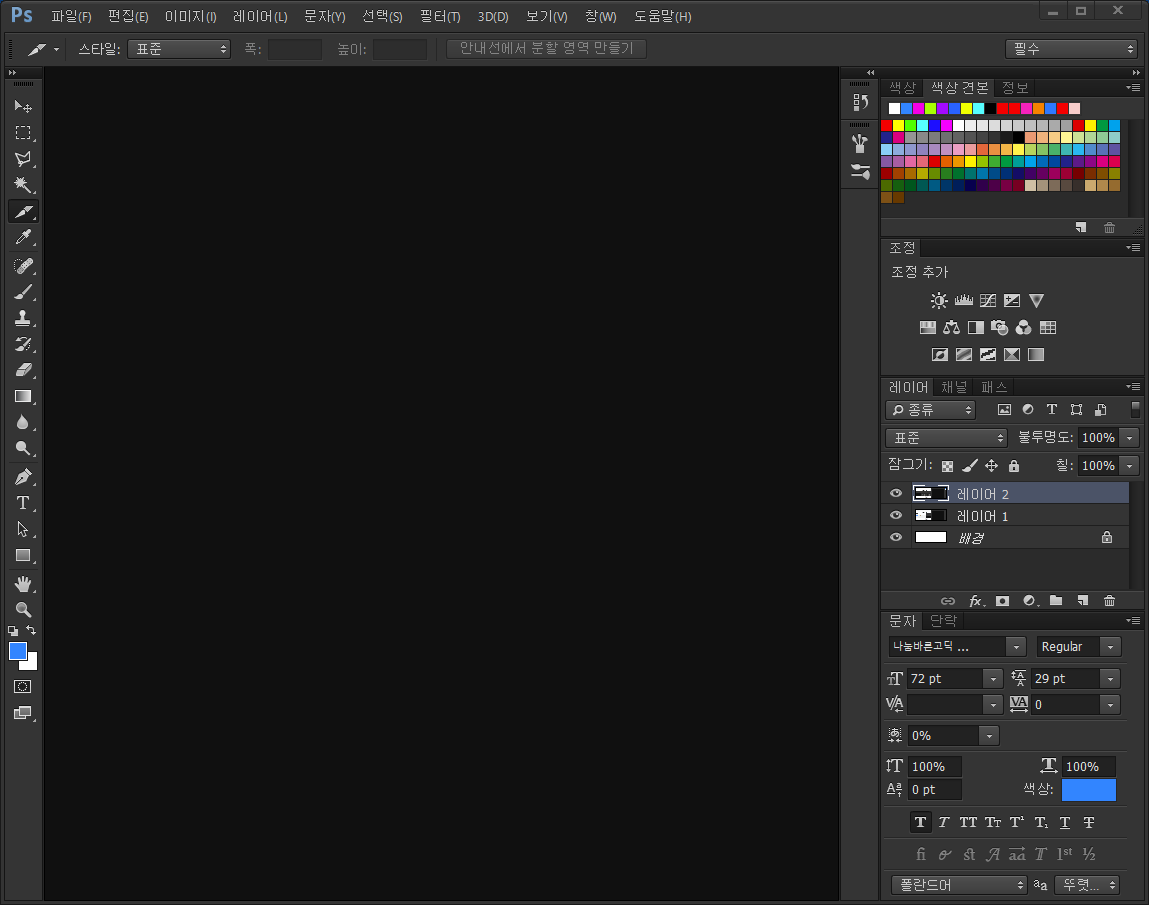Viewport: 1149px width, 905px height.
Task: Click the font size 72 pt field
Action: [944, 678]
